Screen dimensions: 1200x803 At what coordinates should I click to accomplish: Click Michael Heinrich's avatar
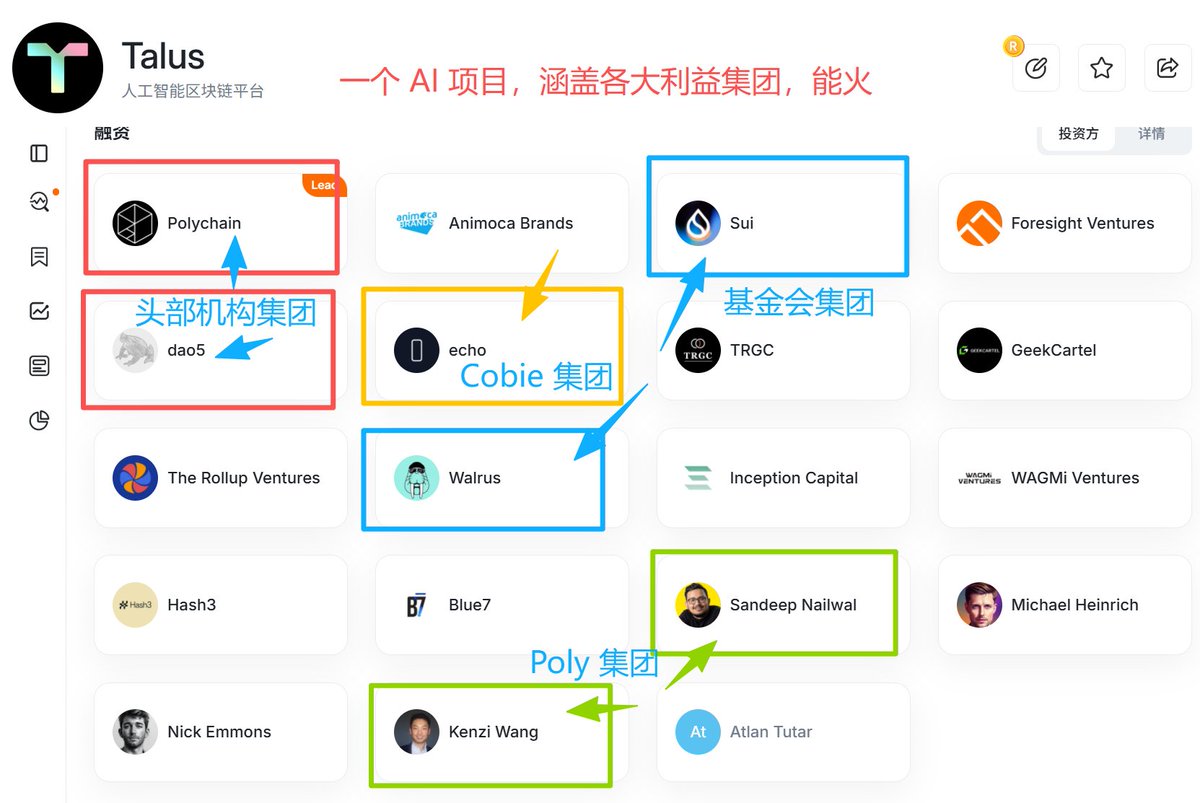click(x=979, y=605)
